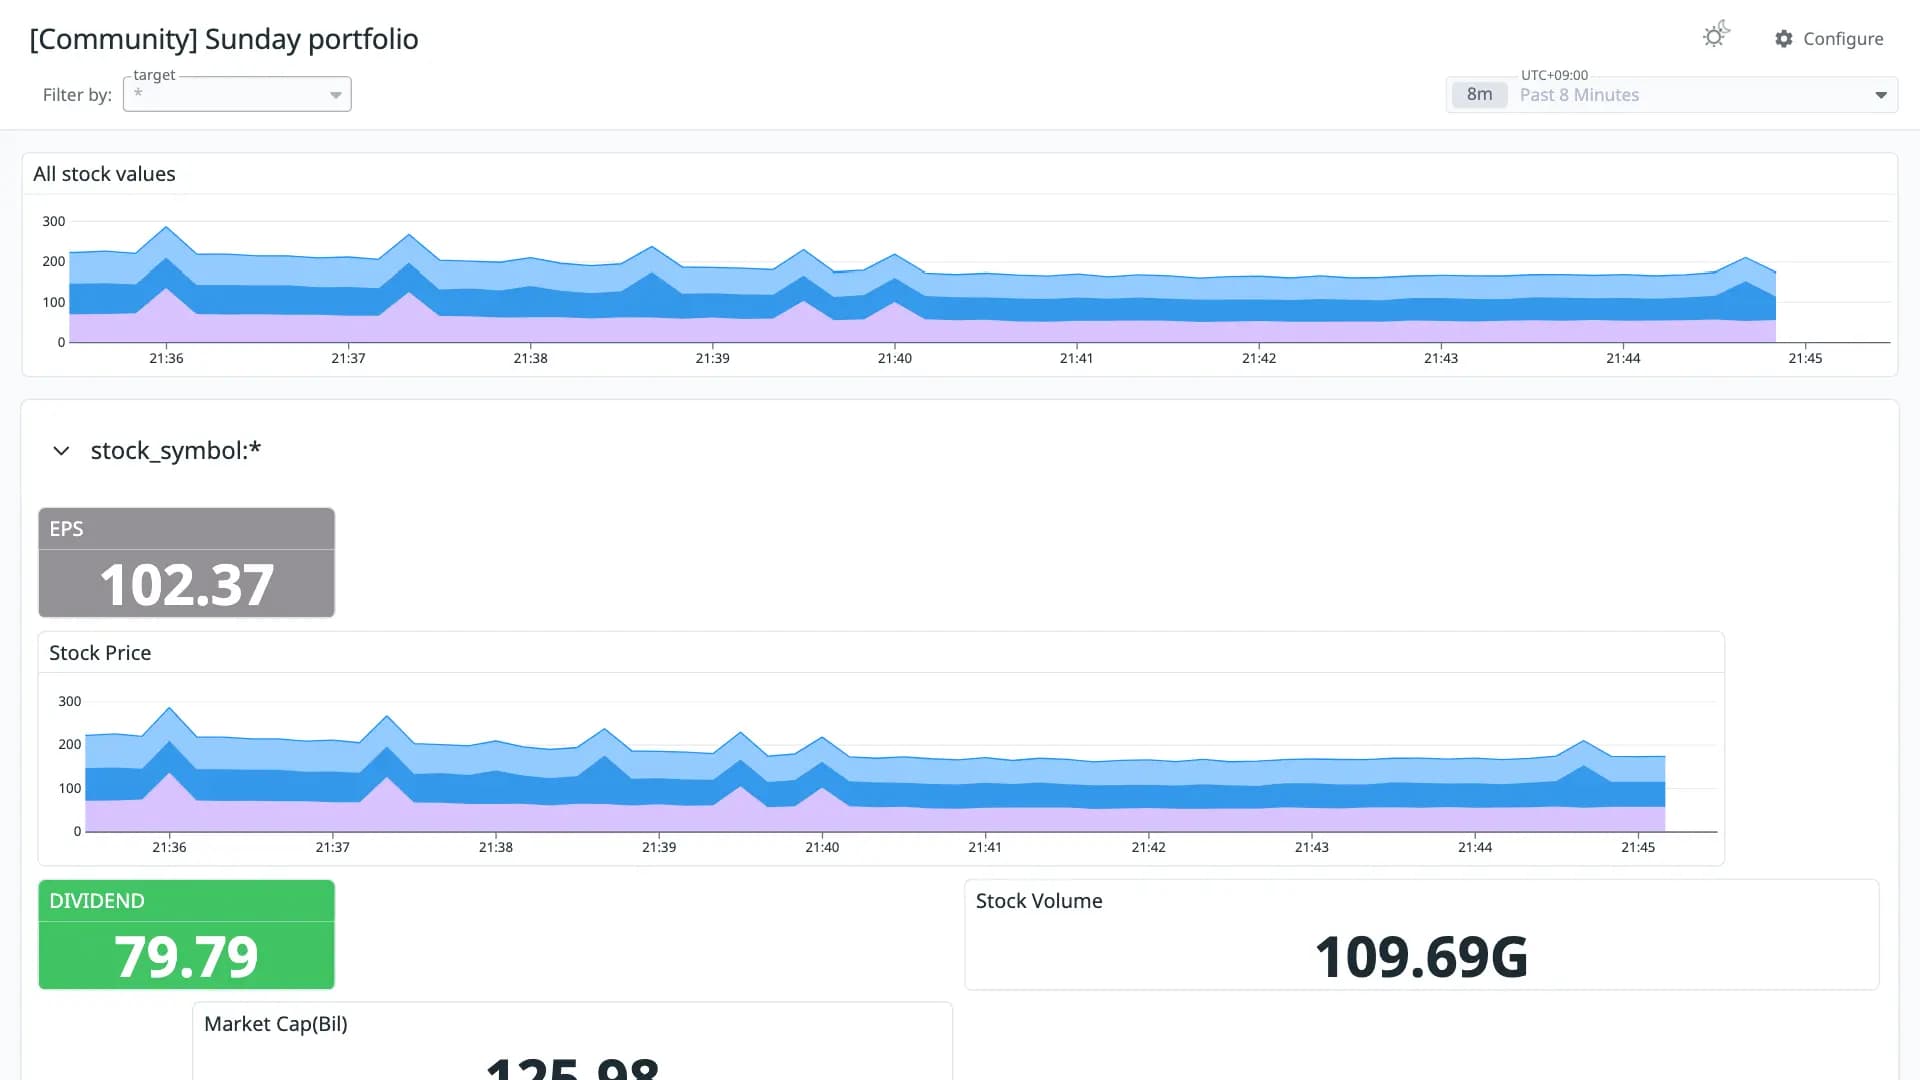
Task: Collapse the stock_symbol:* group chevron
Action: coord(61,451)
